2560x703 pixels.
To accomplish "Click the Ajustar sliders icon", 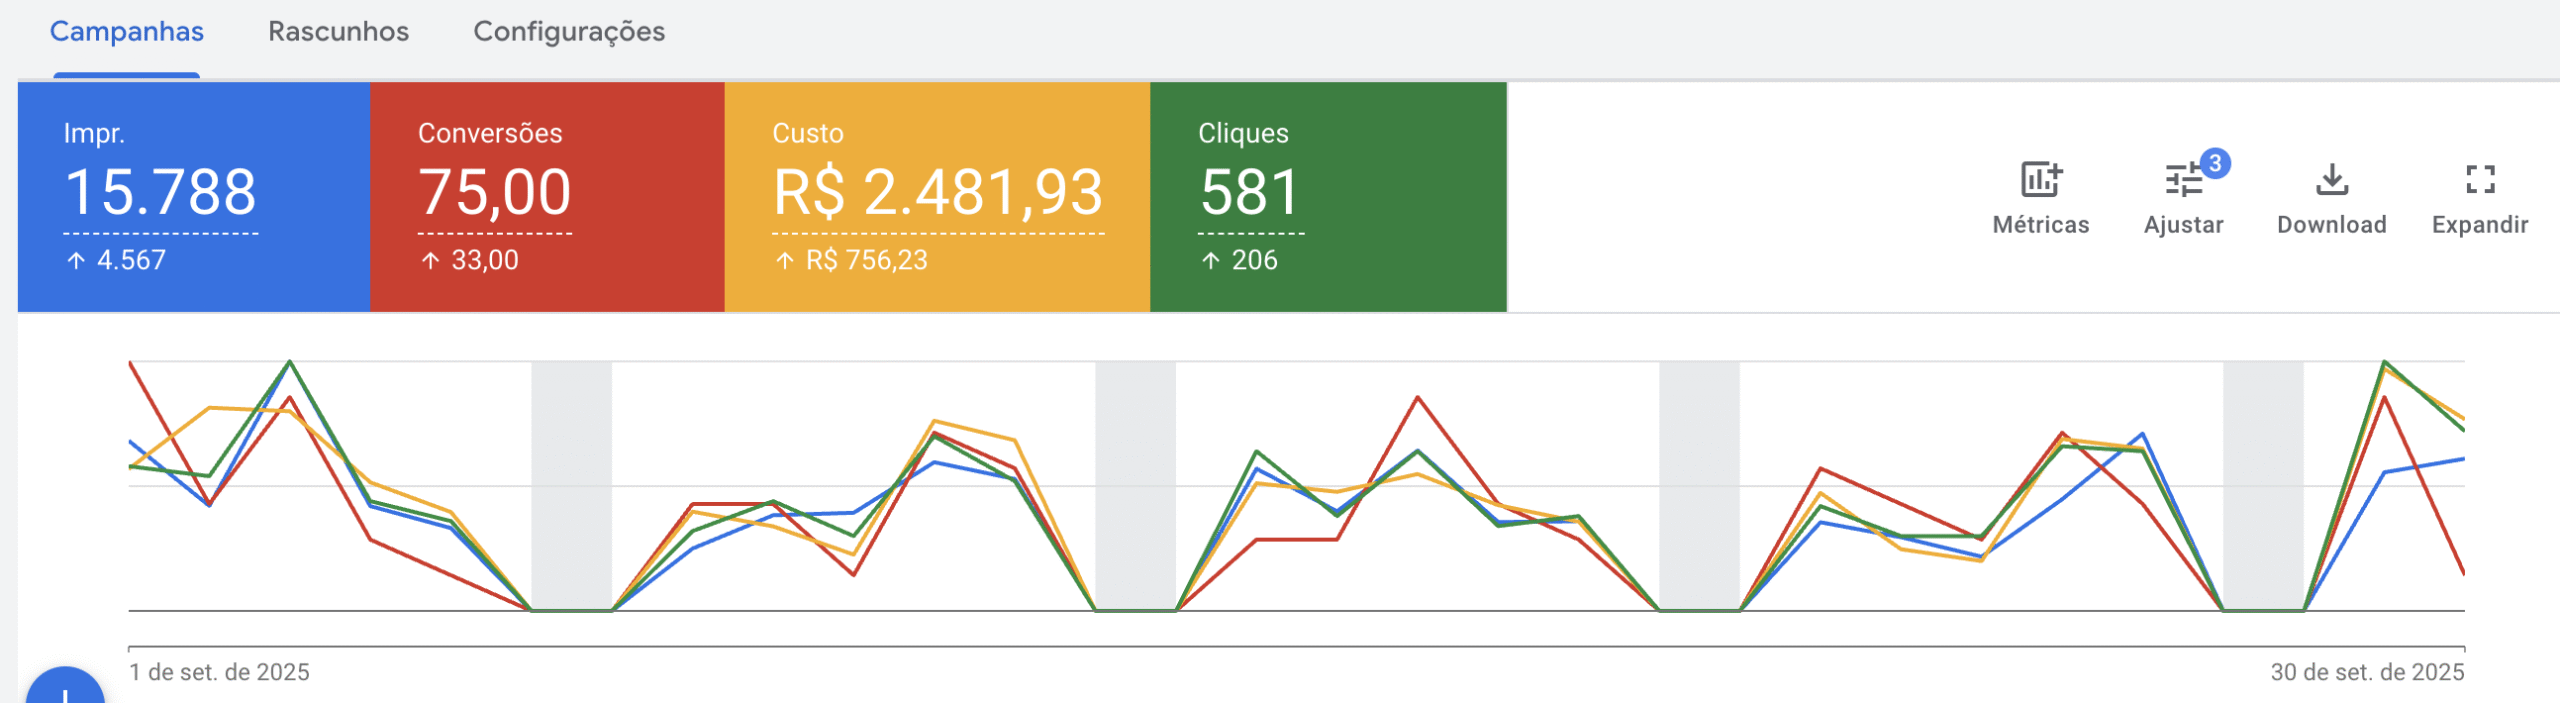I will [x=2183, y=182].
